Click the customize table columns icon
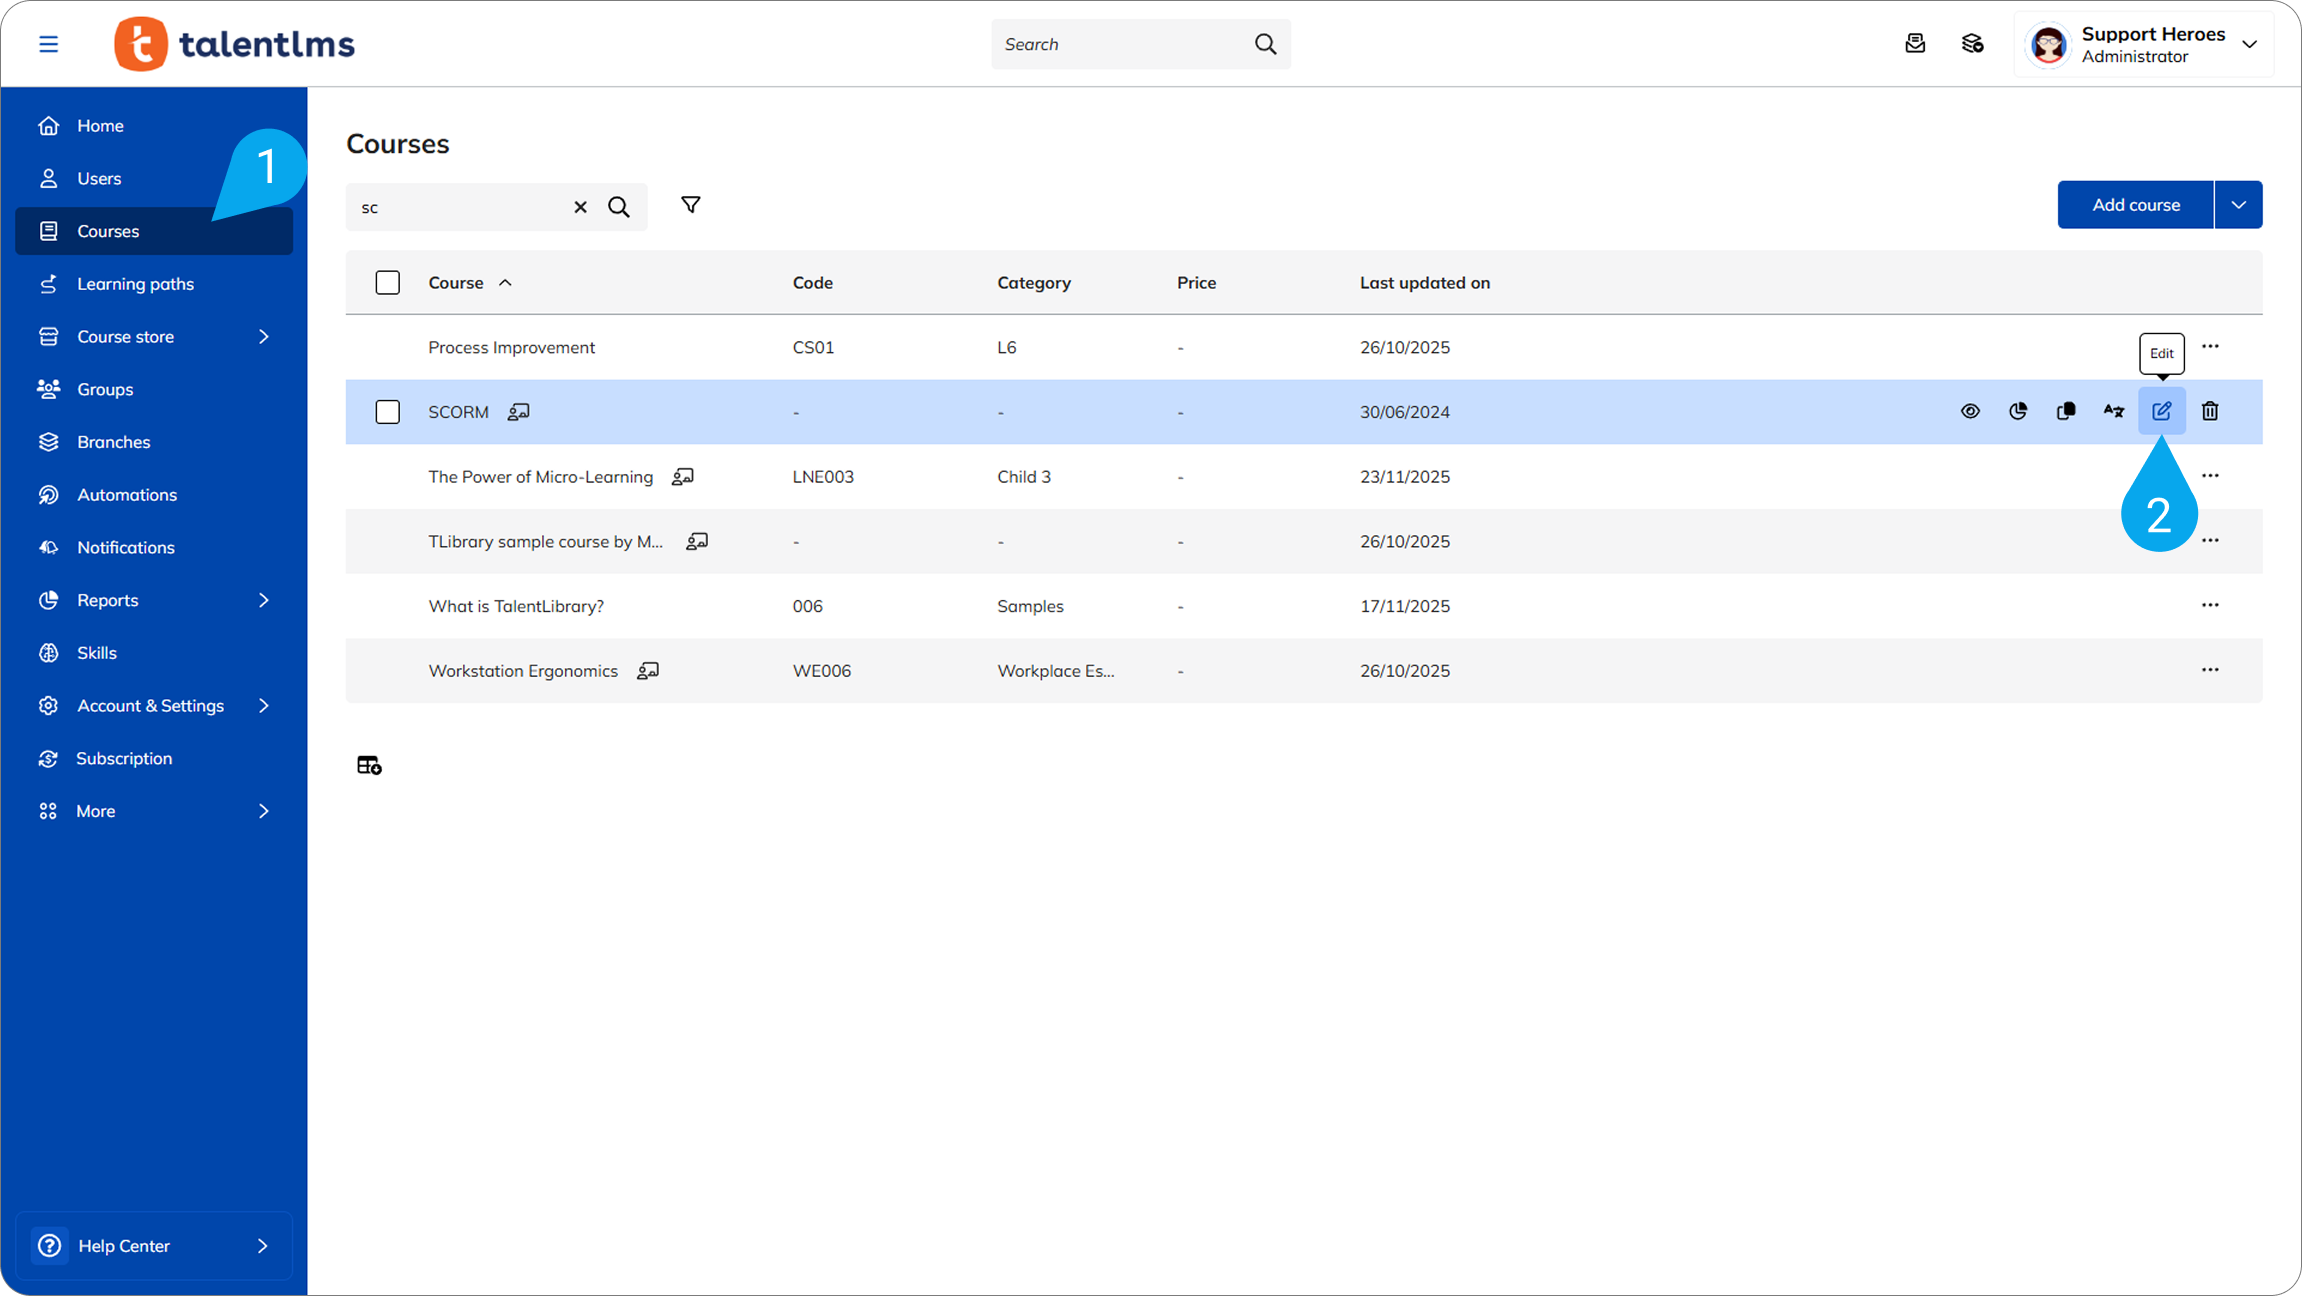 (369, 765)
